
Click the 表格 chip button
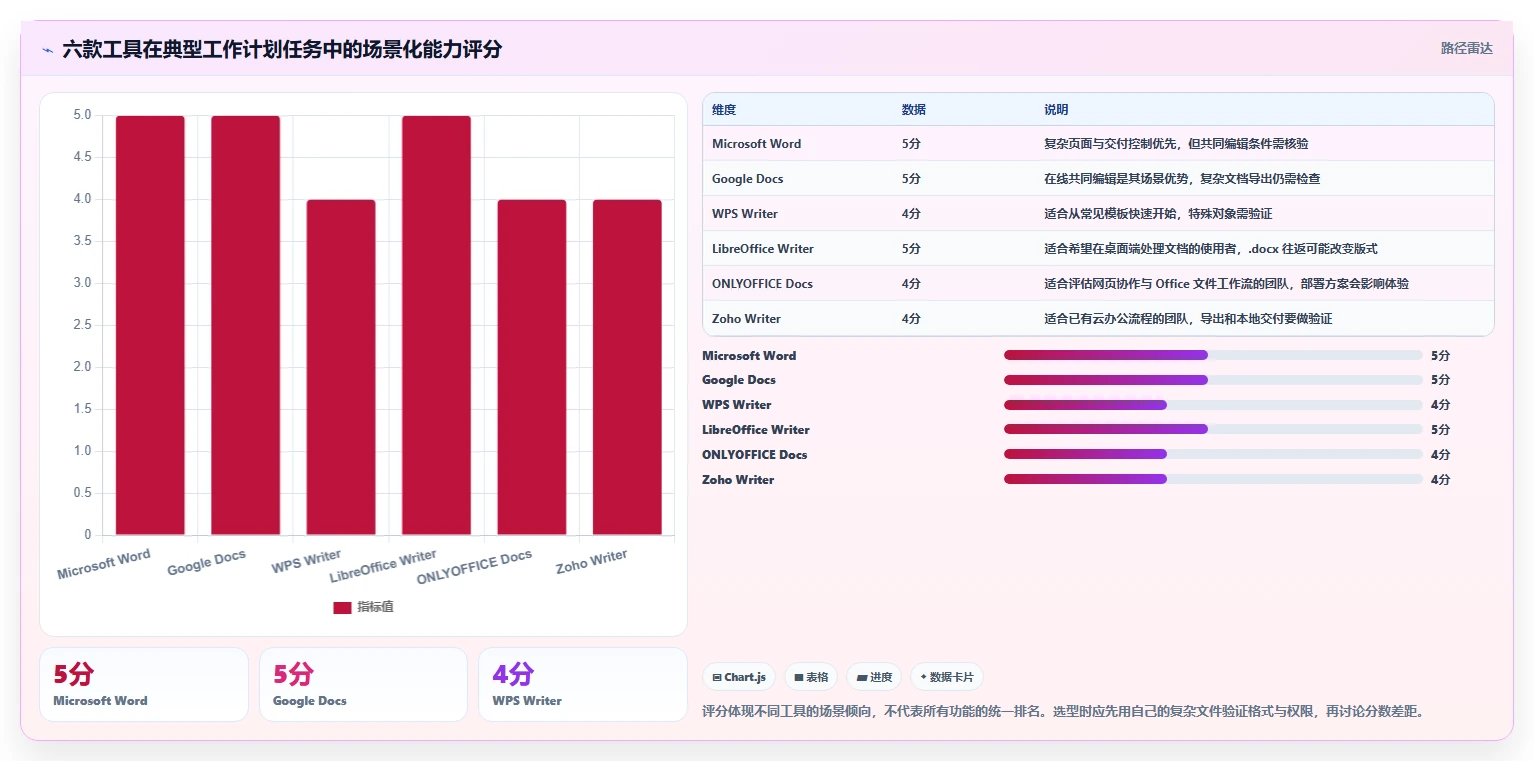[x=811, y=677]
